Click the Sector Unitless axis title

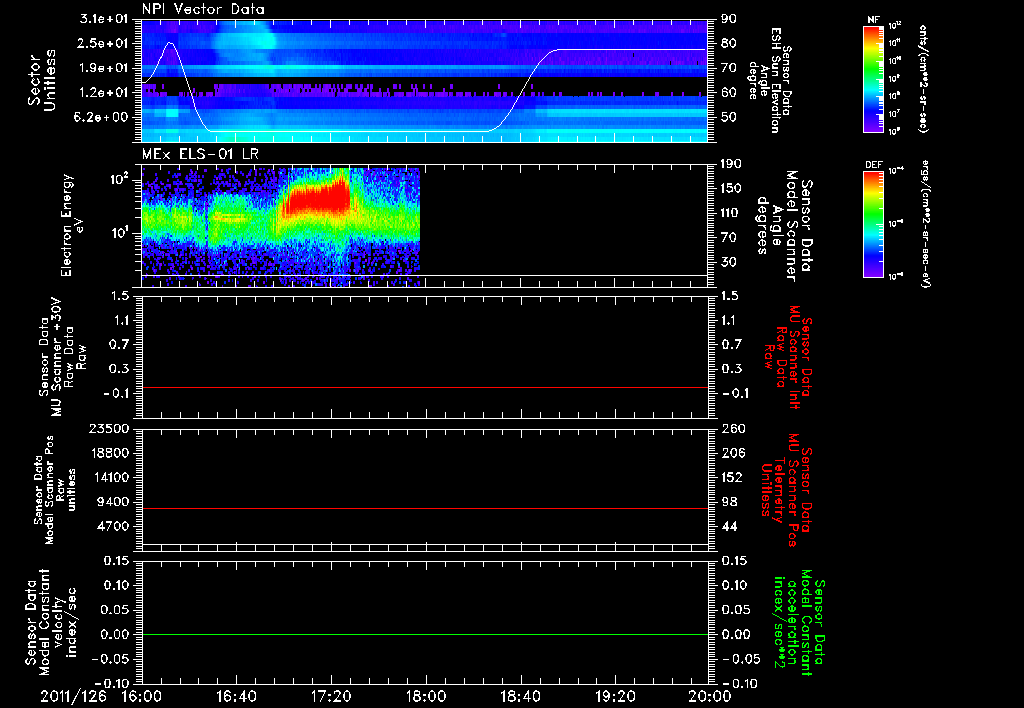pyautogui.click(x=42, y=80)
